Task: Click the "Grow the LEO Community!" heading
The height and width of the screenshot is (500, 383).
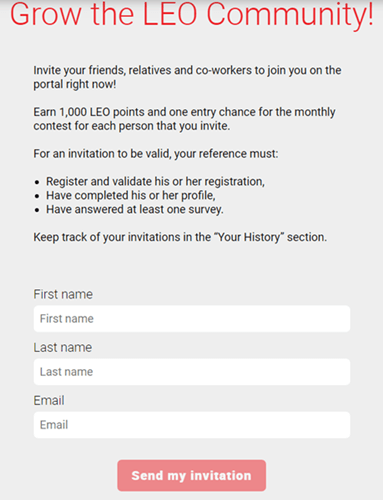Action: (192, 14)
